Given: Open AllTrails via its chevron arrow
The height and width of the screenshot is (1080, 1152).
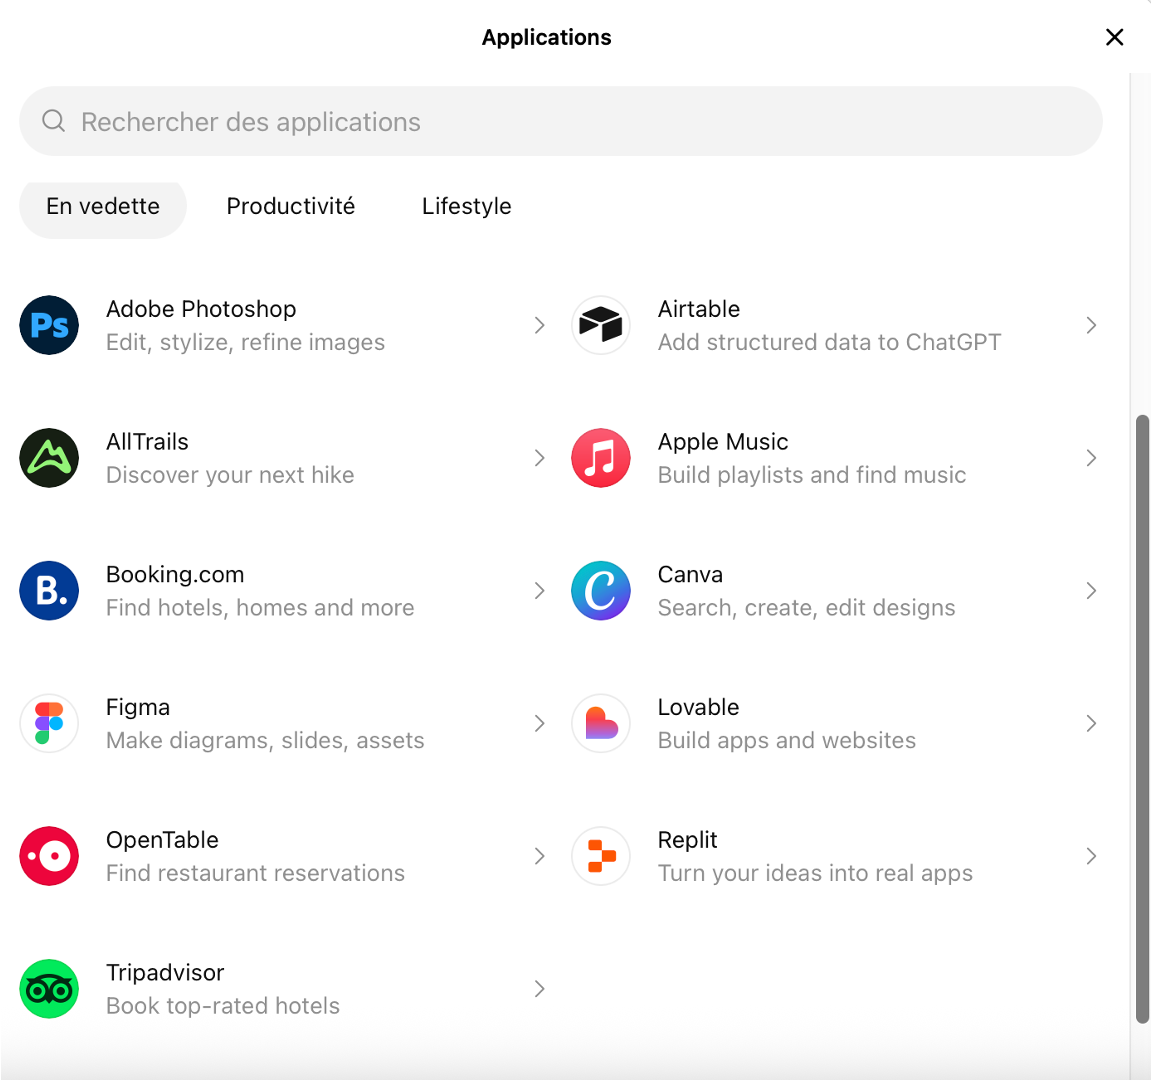Looking at the screenshot, I should [539, 458].
